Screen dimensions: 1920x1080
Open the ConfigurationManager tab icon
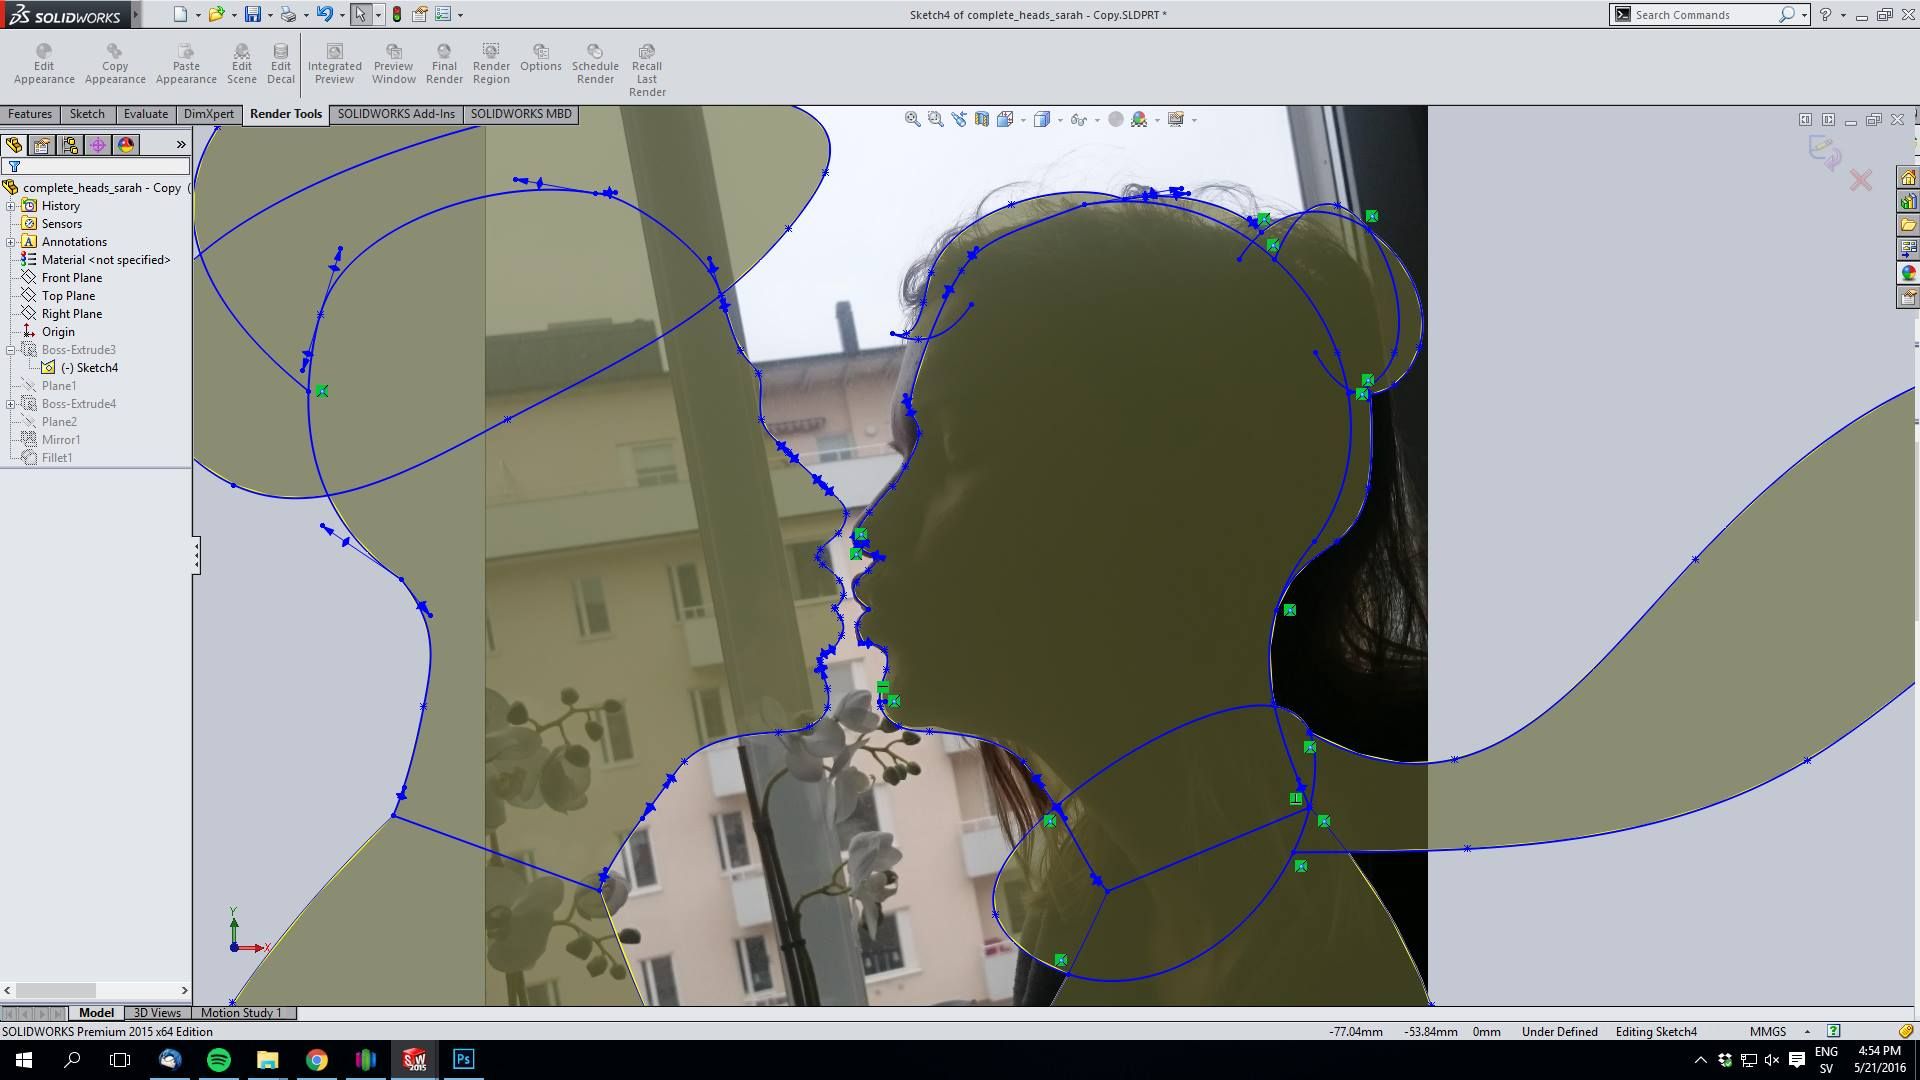pyautogui.click(x=69, y=145)
